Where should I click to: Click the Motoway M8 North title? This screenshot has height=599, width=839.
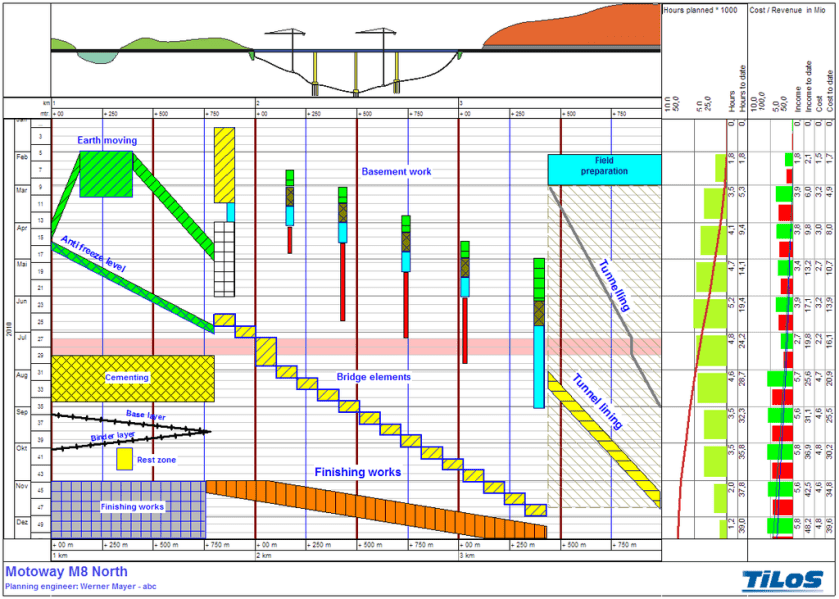[x=66, y=571]
